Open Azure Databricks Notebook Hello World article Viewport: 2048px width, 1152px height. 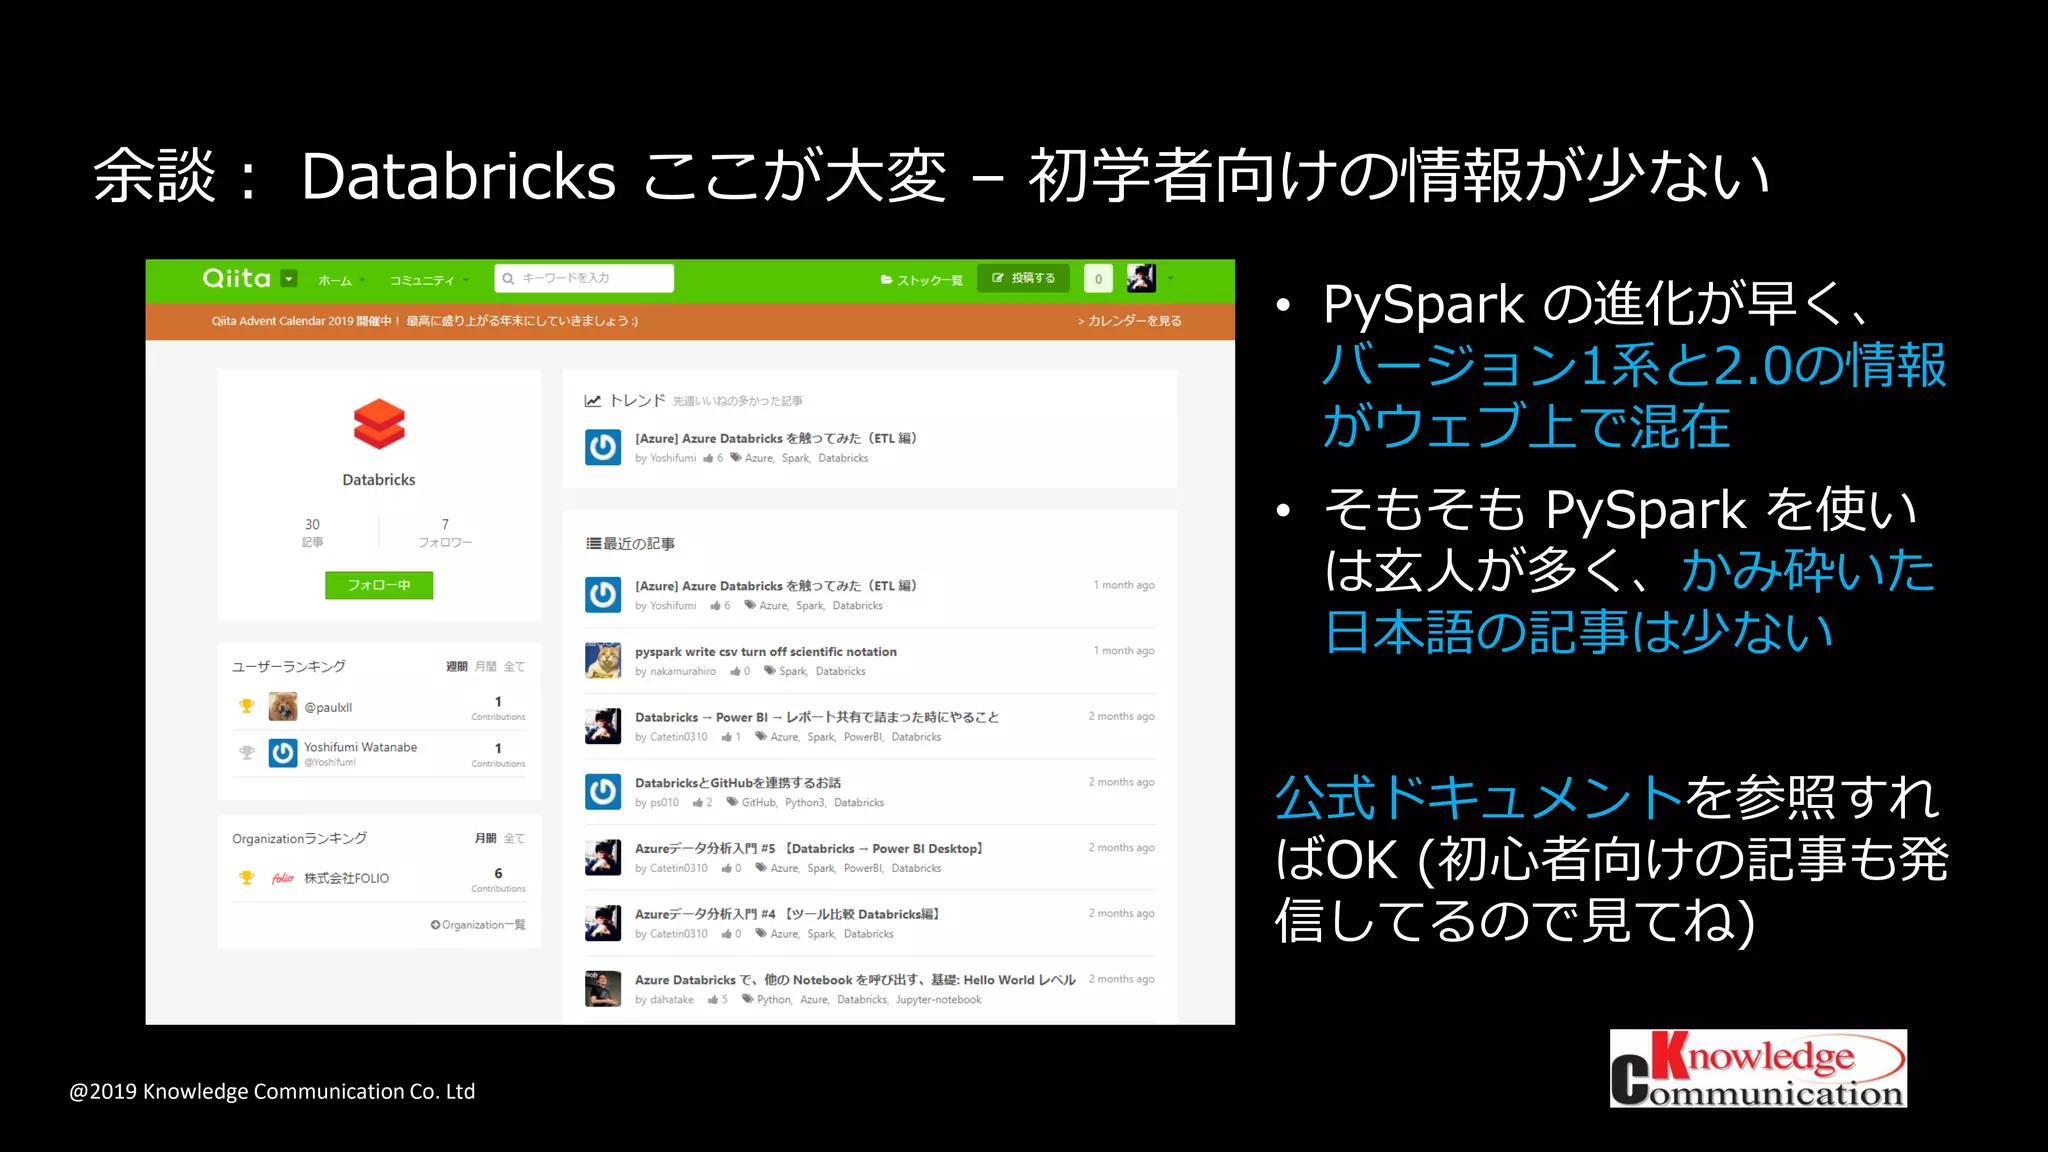point(856,980)
